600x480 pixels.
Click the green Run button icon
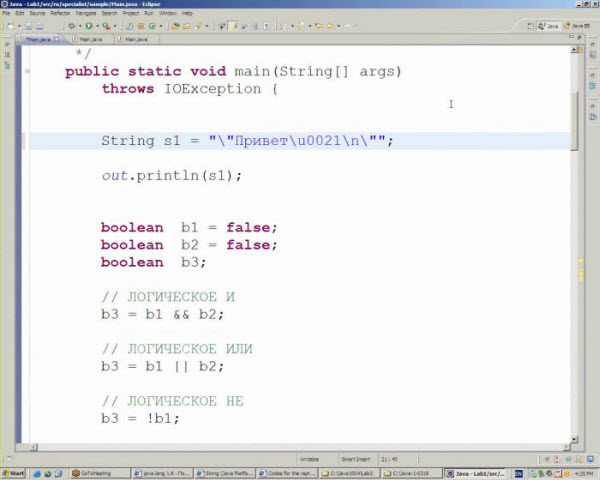(x=89, y=25)
